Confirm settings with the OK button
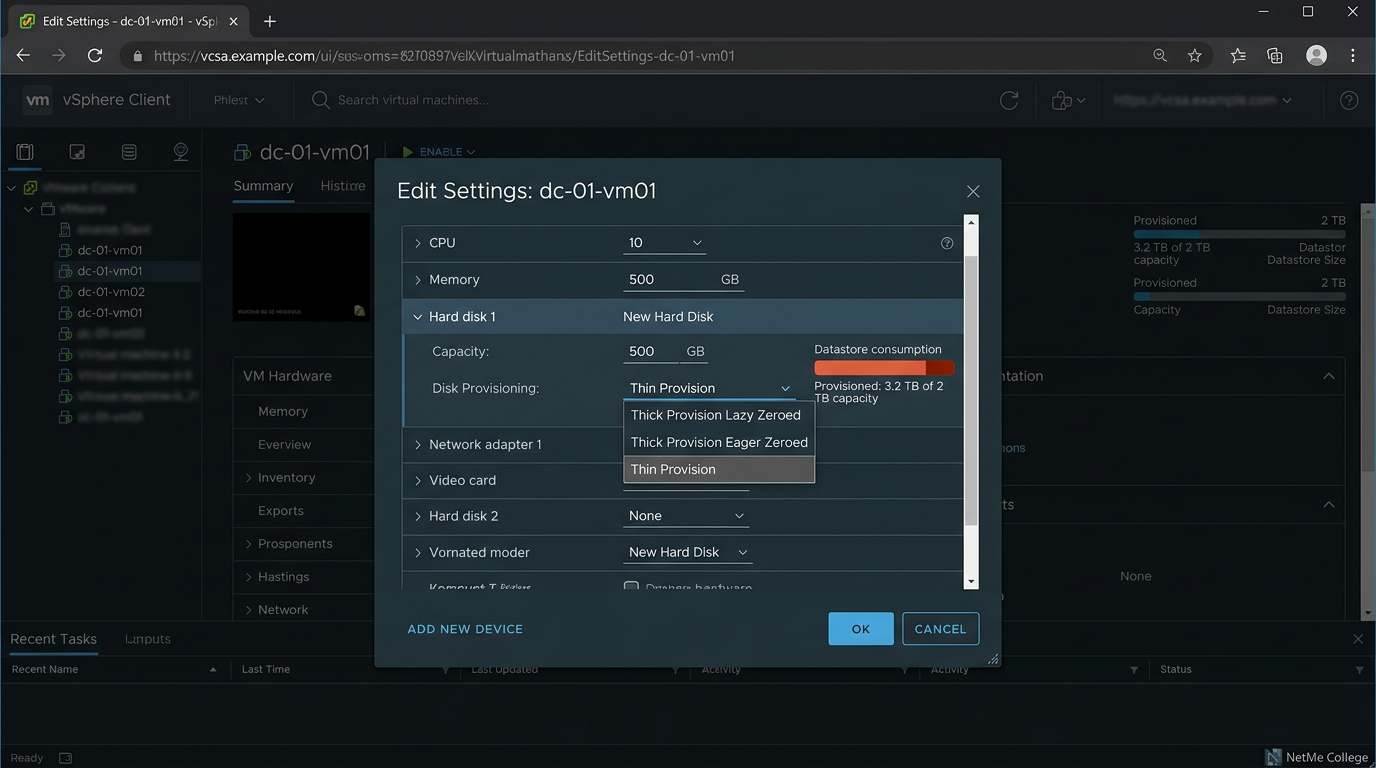 861,629
